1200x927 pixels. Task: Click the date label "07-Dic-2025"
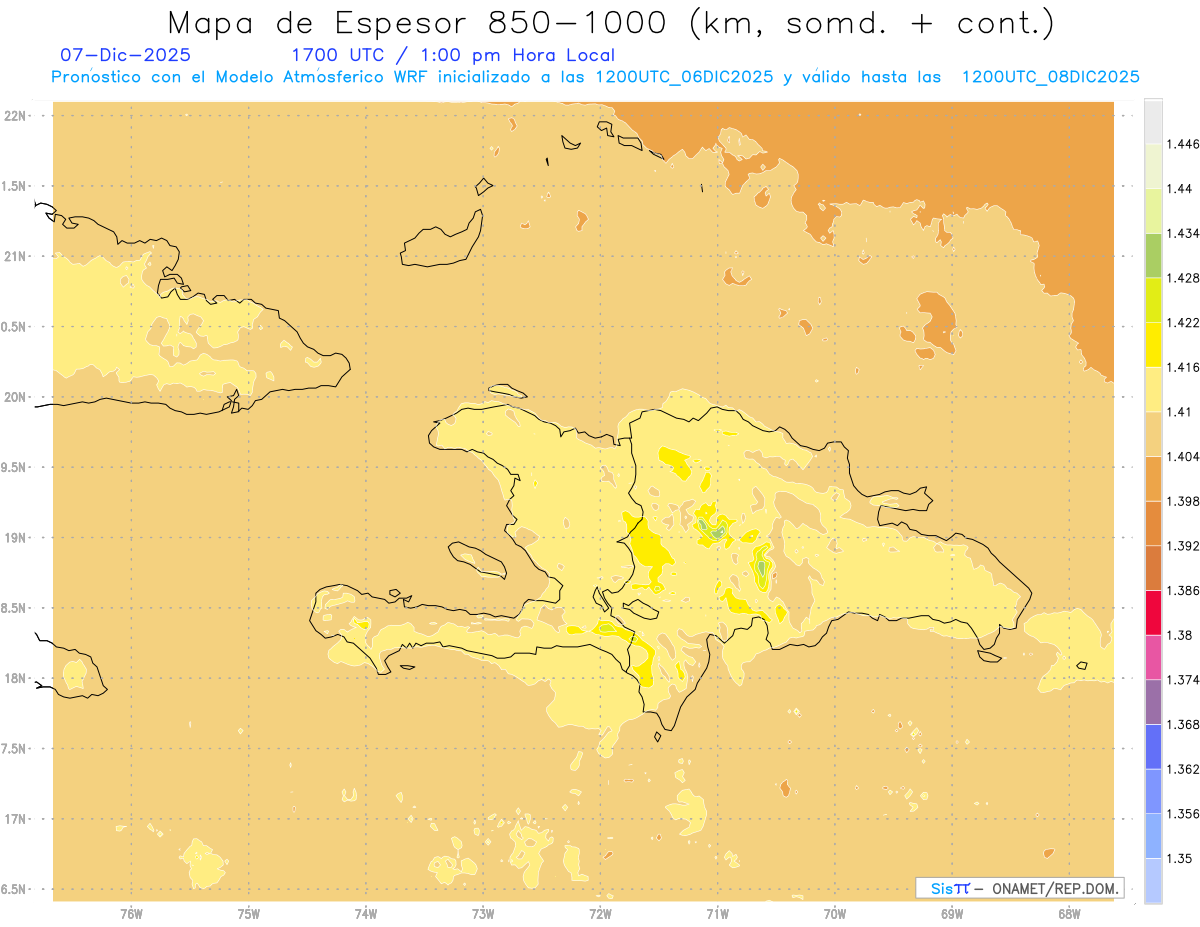[x=126, y=55]
